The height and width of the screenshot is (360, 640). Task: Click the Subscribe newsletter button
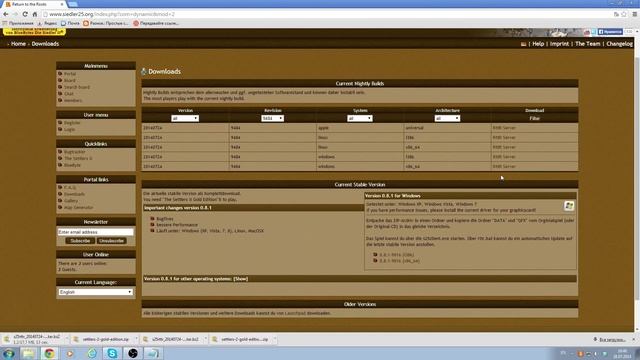[x=80, y=241]
